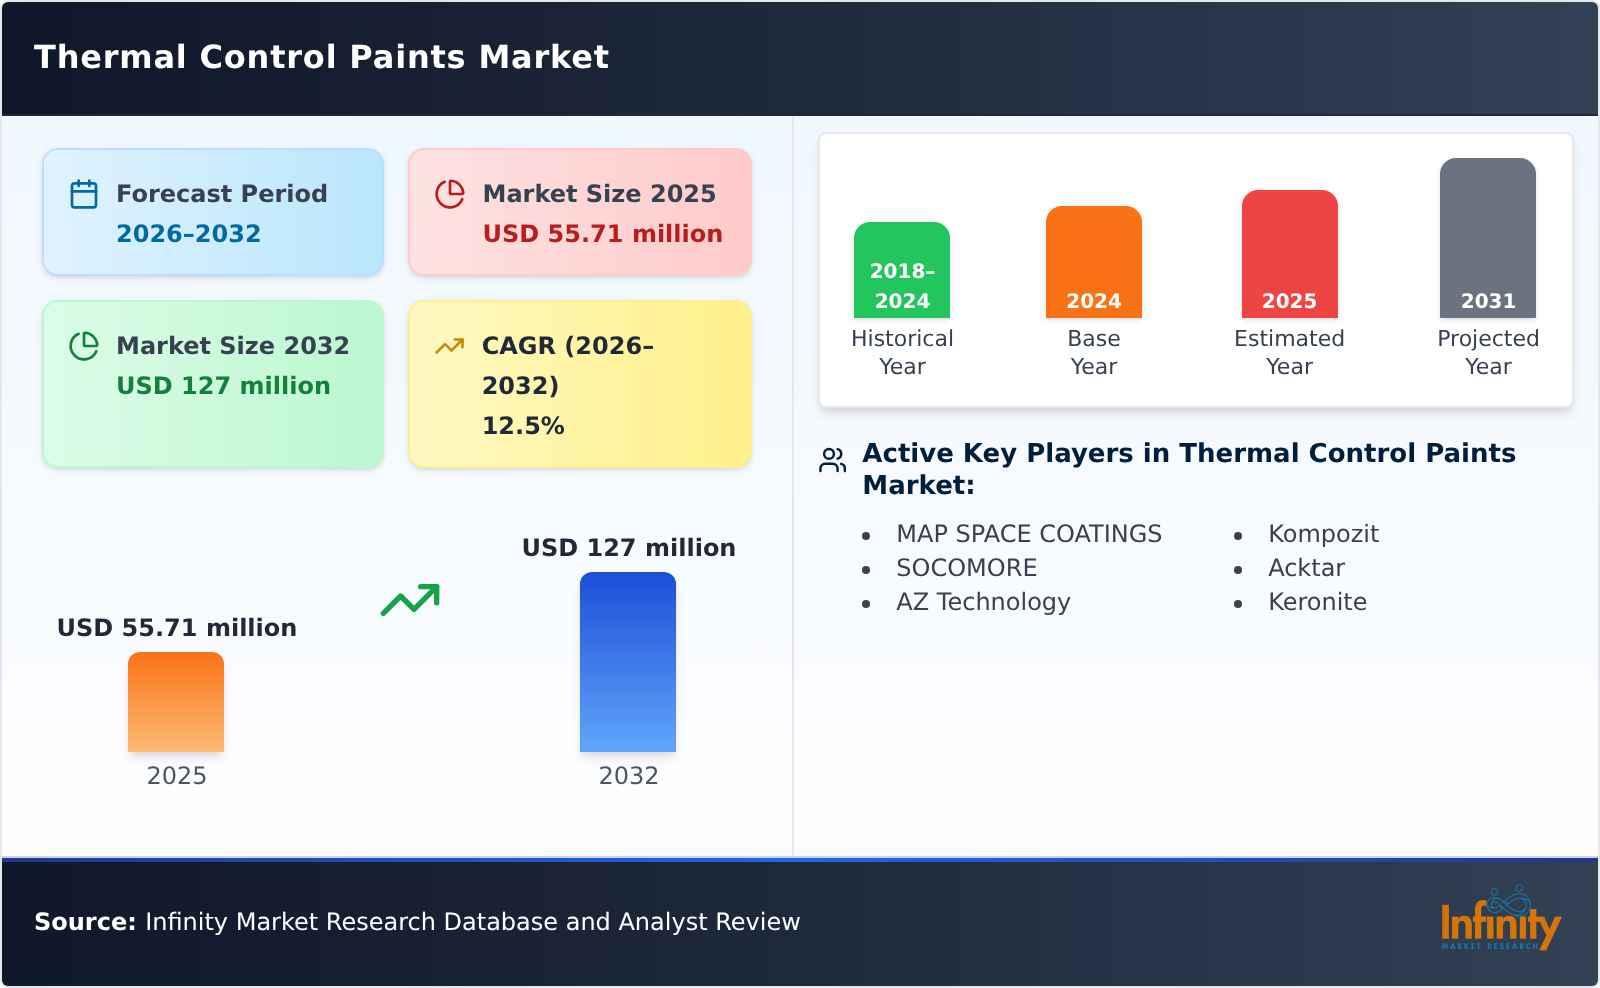Image resolution: width=1600 pixels, height=988 pixels.
Task: Click the Forecast Period 2026–2032 card
Action: 212,211
